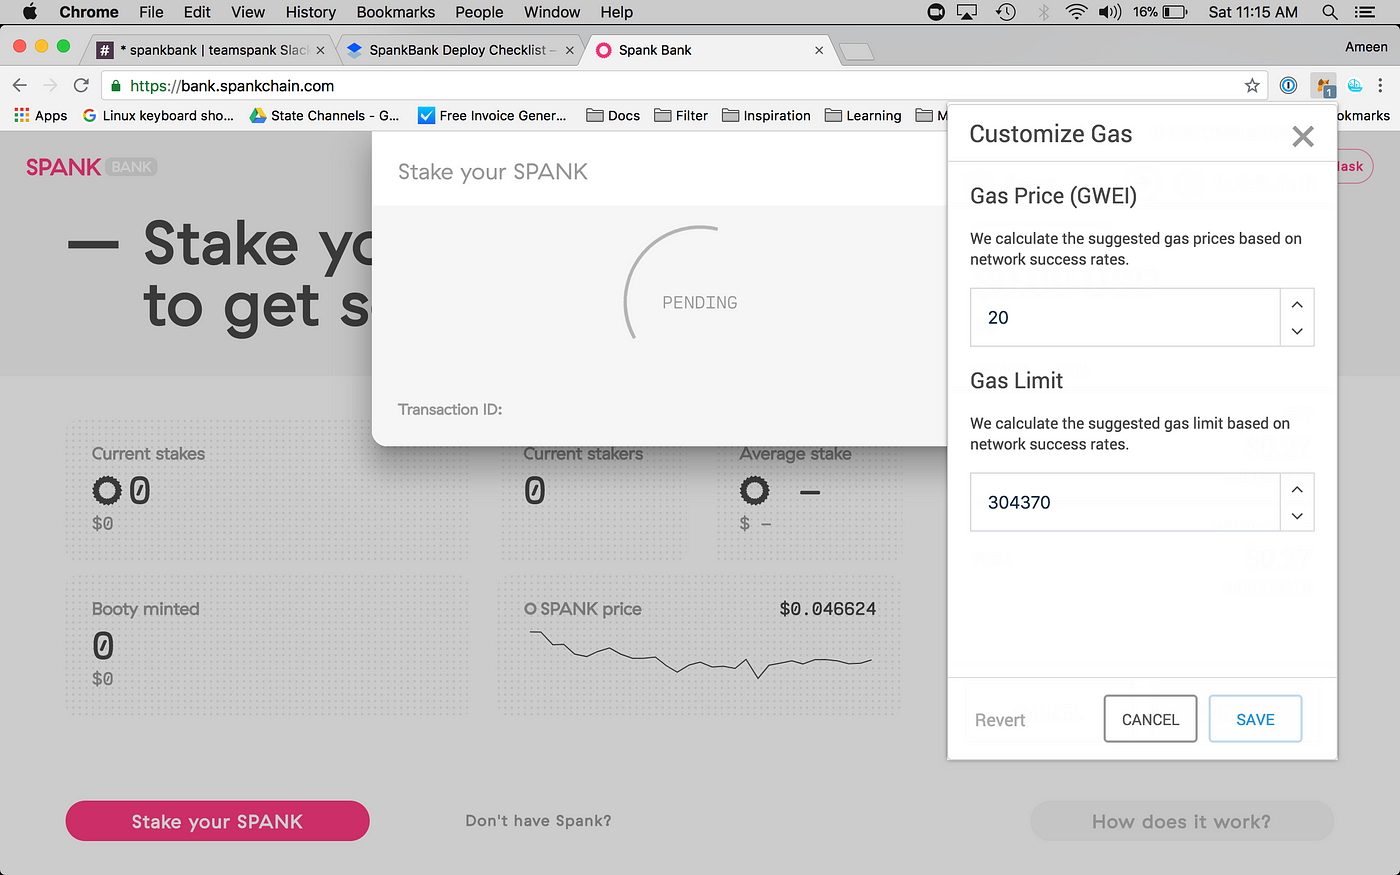Close the spankbank Slack tab
This screenshot has width=1400, height=875.
click(320, 50)
